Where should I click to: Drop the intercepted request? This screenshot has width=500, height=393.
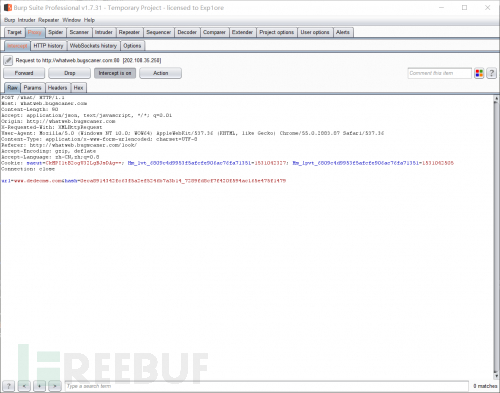click(x=69, y=73)
